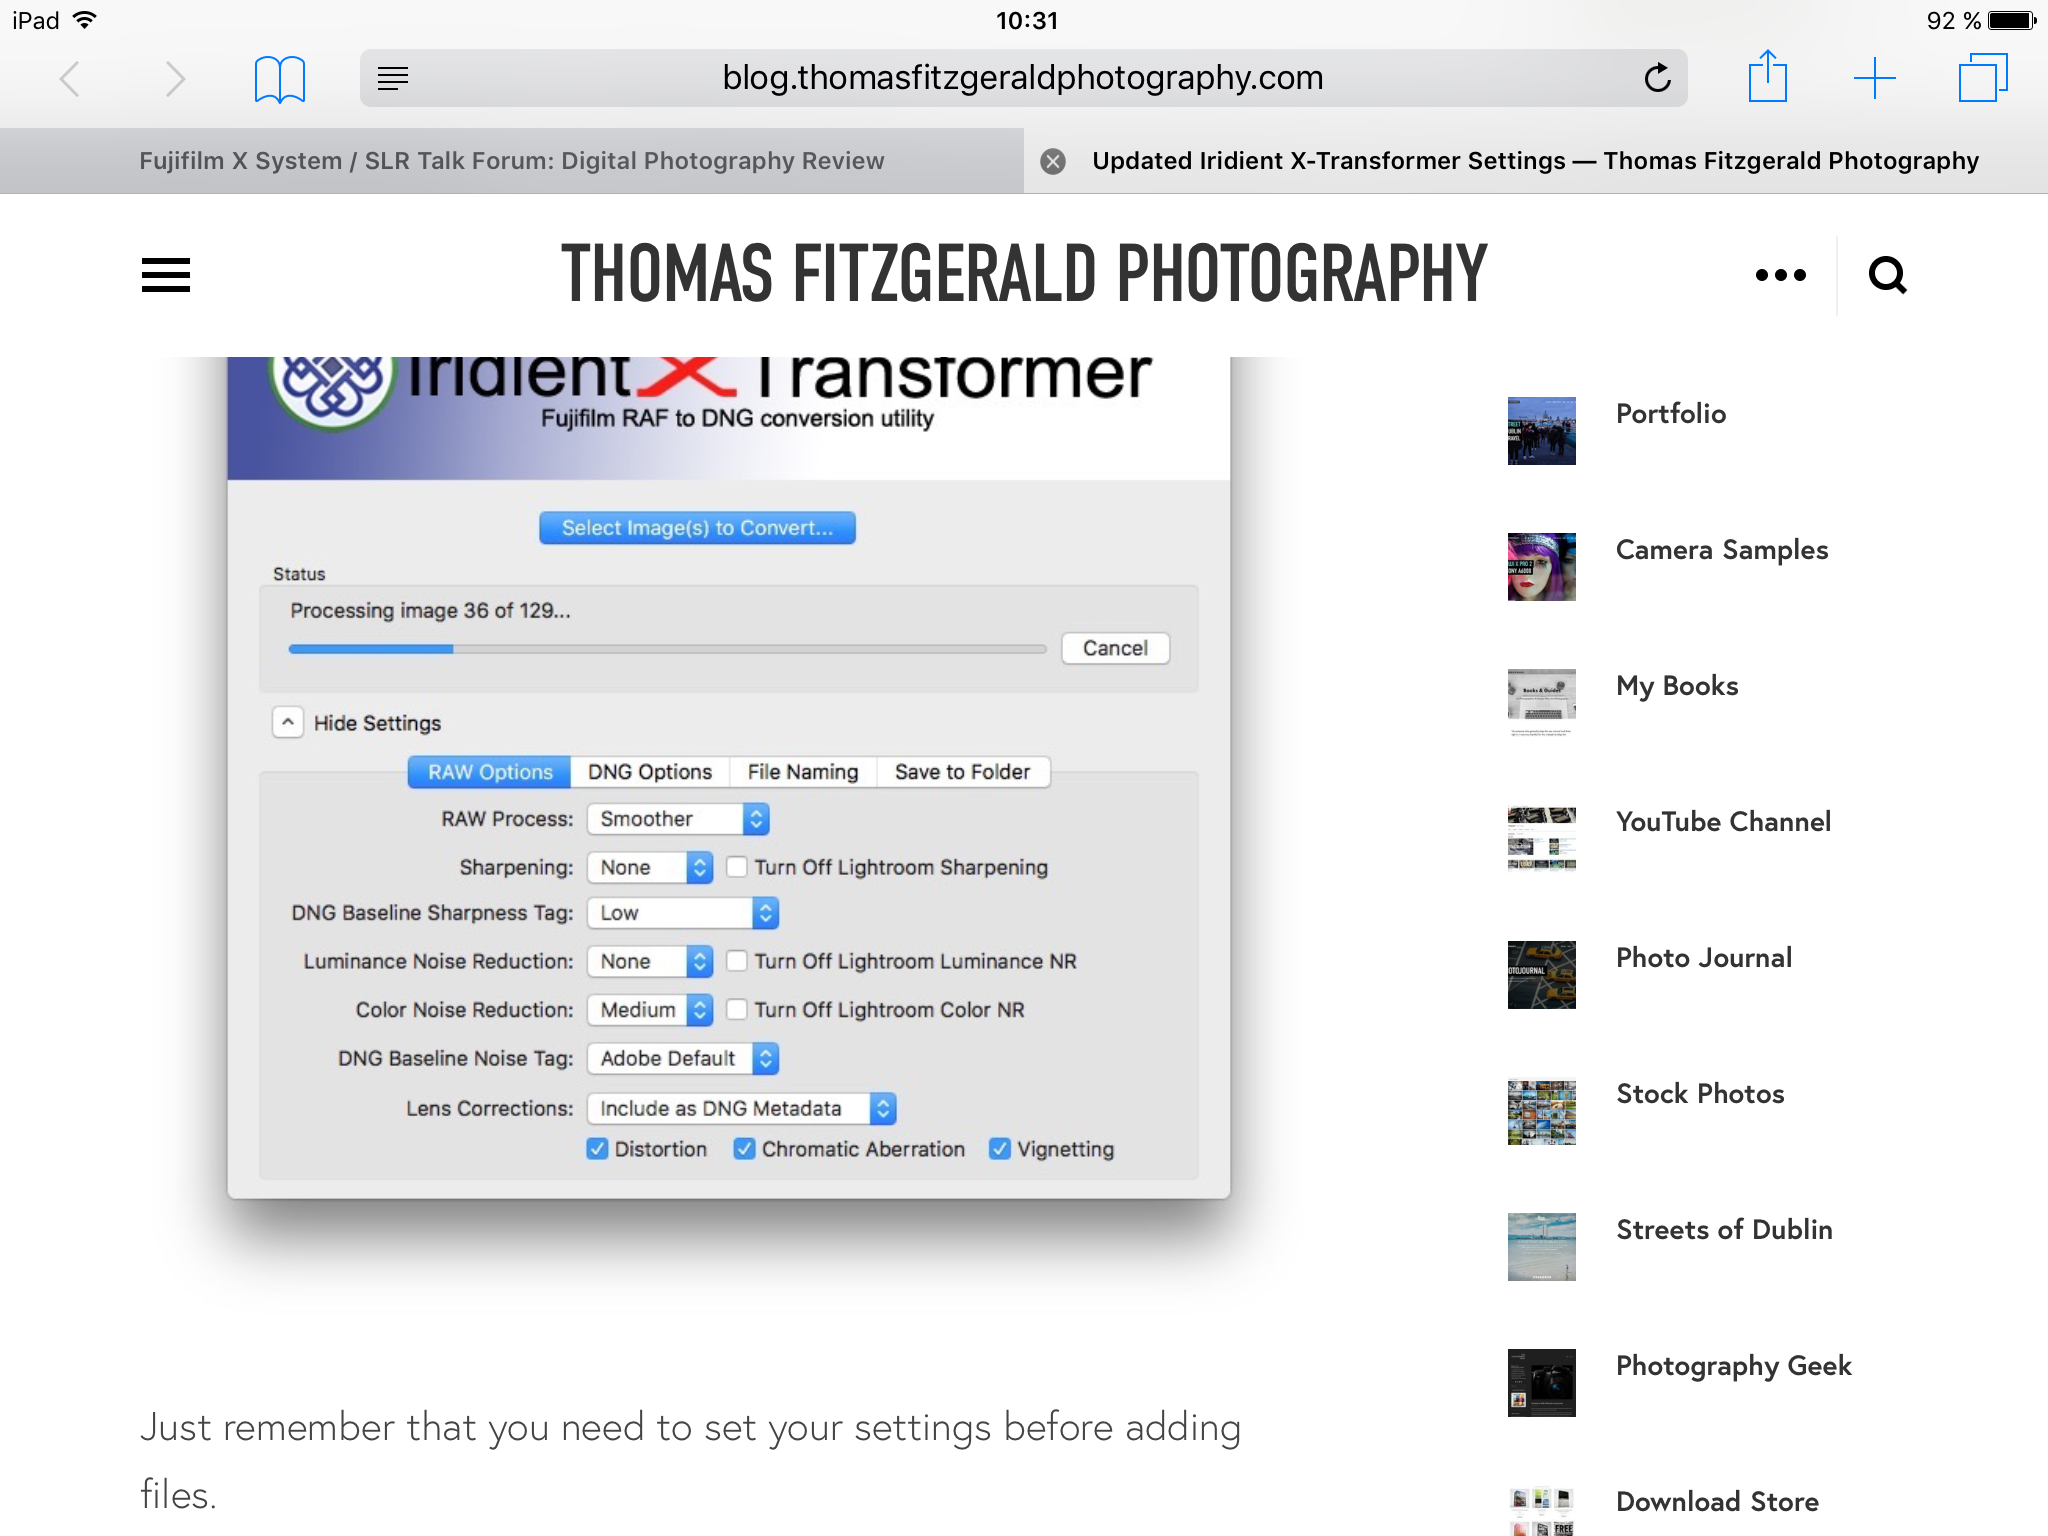
Task: Open the site hamburger menu
Action: [x=166, y=275]
